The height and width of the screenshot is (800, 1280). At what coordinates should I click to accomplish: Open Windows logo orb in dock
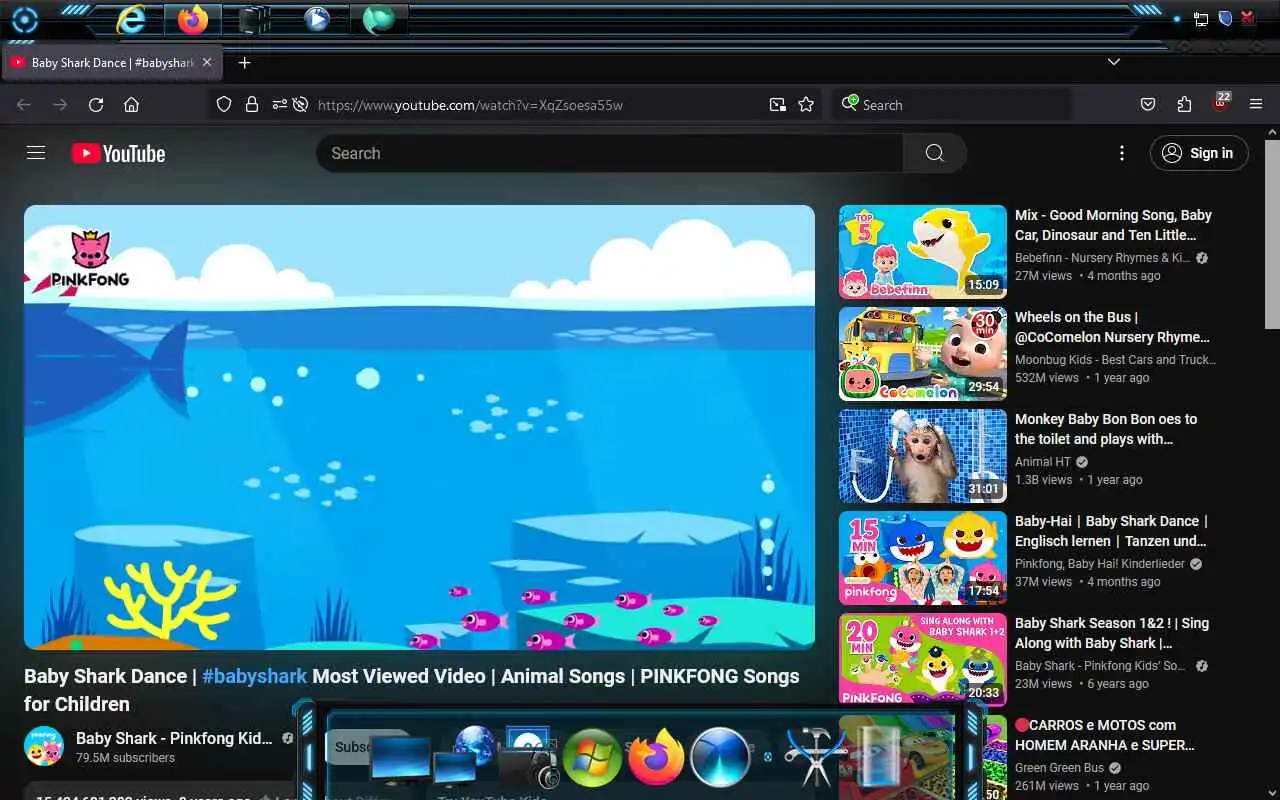click(592, 757)
